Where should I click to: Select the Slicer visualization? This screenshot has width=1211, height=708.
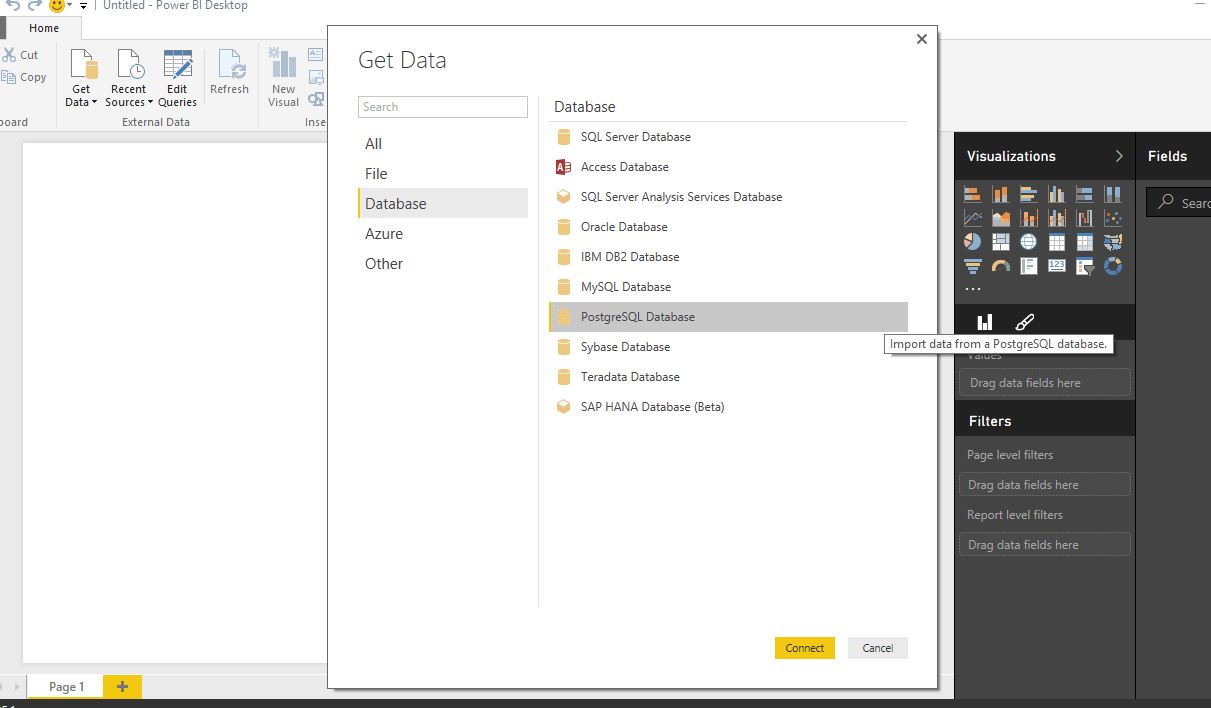pos(1084,266)
